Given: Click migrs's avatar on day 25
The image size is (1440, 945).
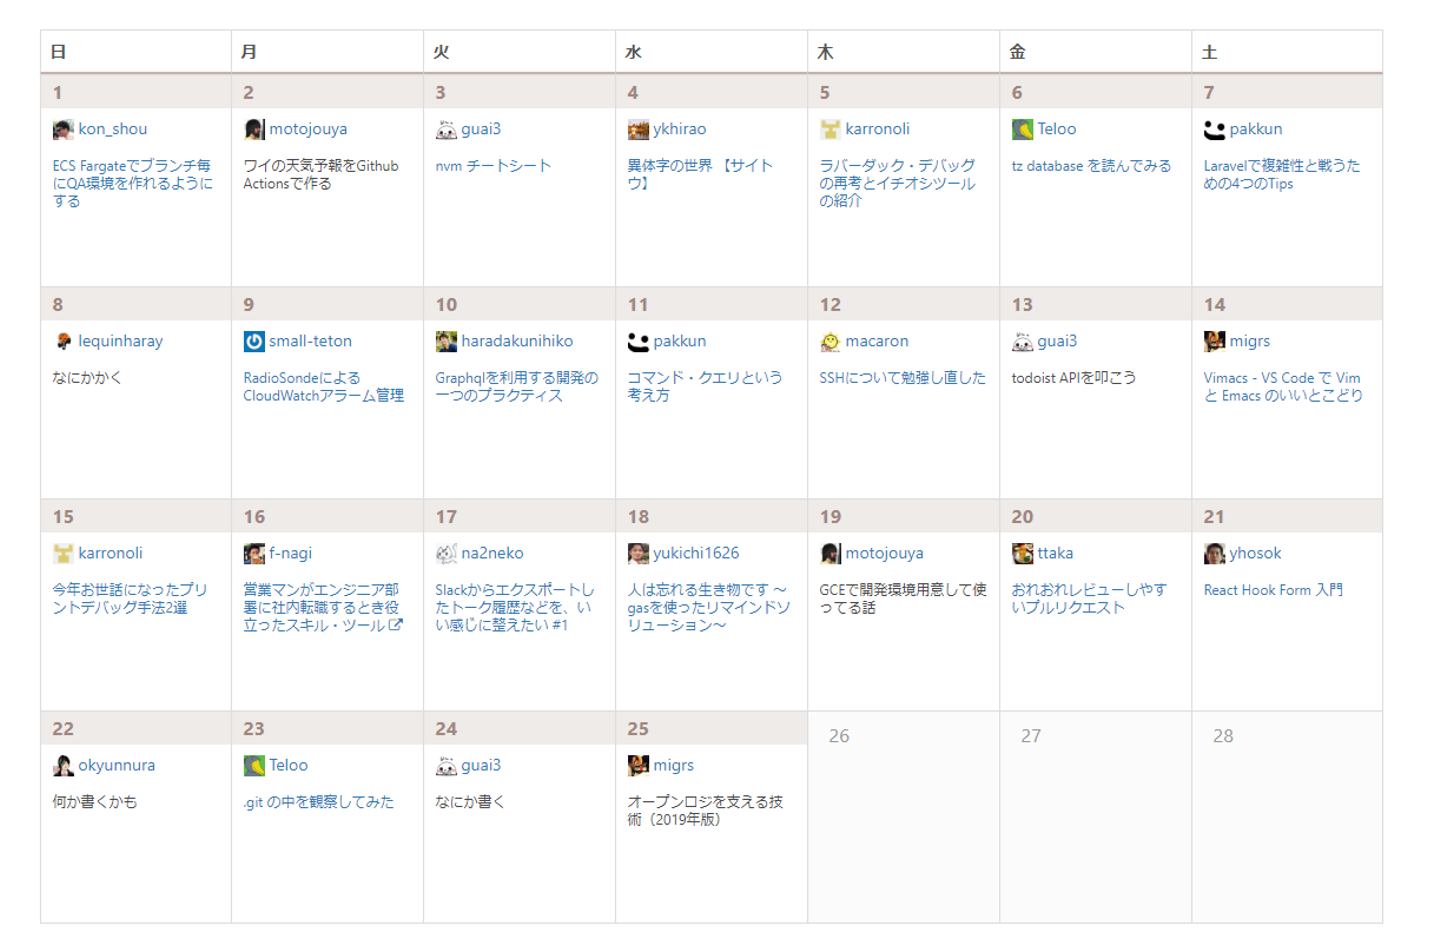Looking at the screenshot, I should [x=638, y=766].
